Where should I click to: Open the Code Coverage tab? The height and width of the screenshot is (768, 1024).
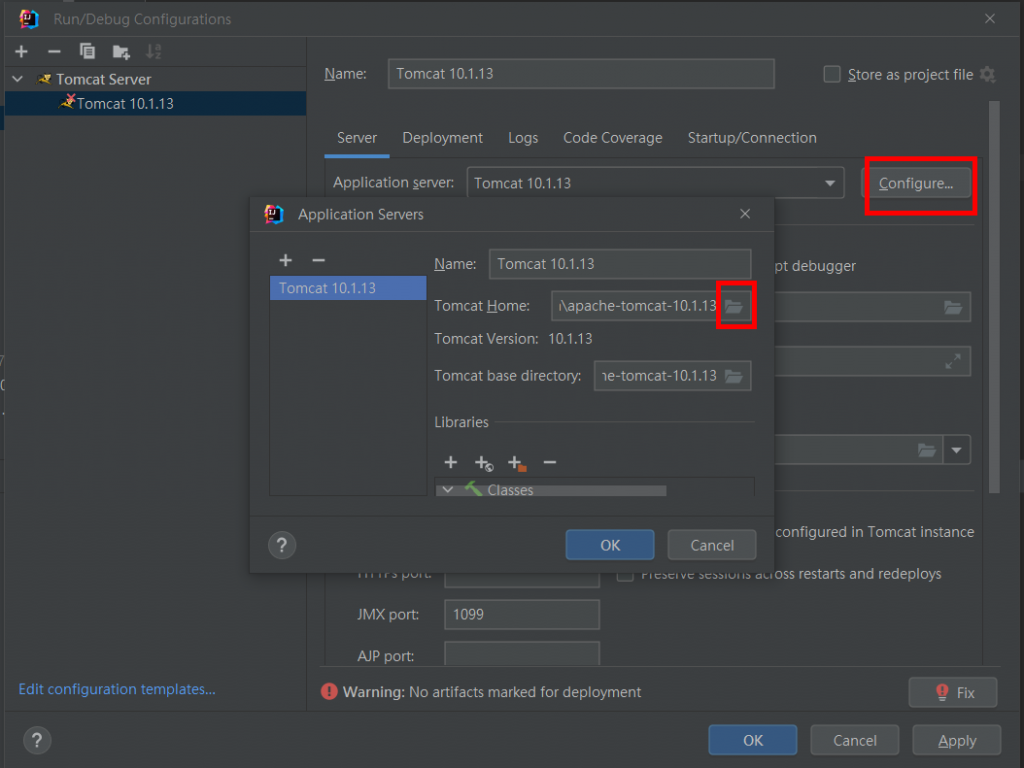point(613,138)
